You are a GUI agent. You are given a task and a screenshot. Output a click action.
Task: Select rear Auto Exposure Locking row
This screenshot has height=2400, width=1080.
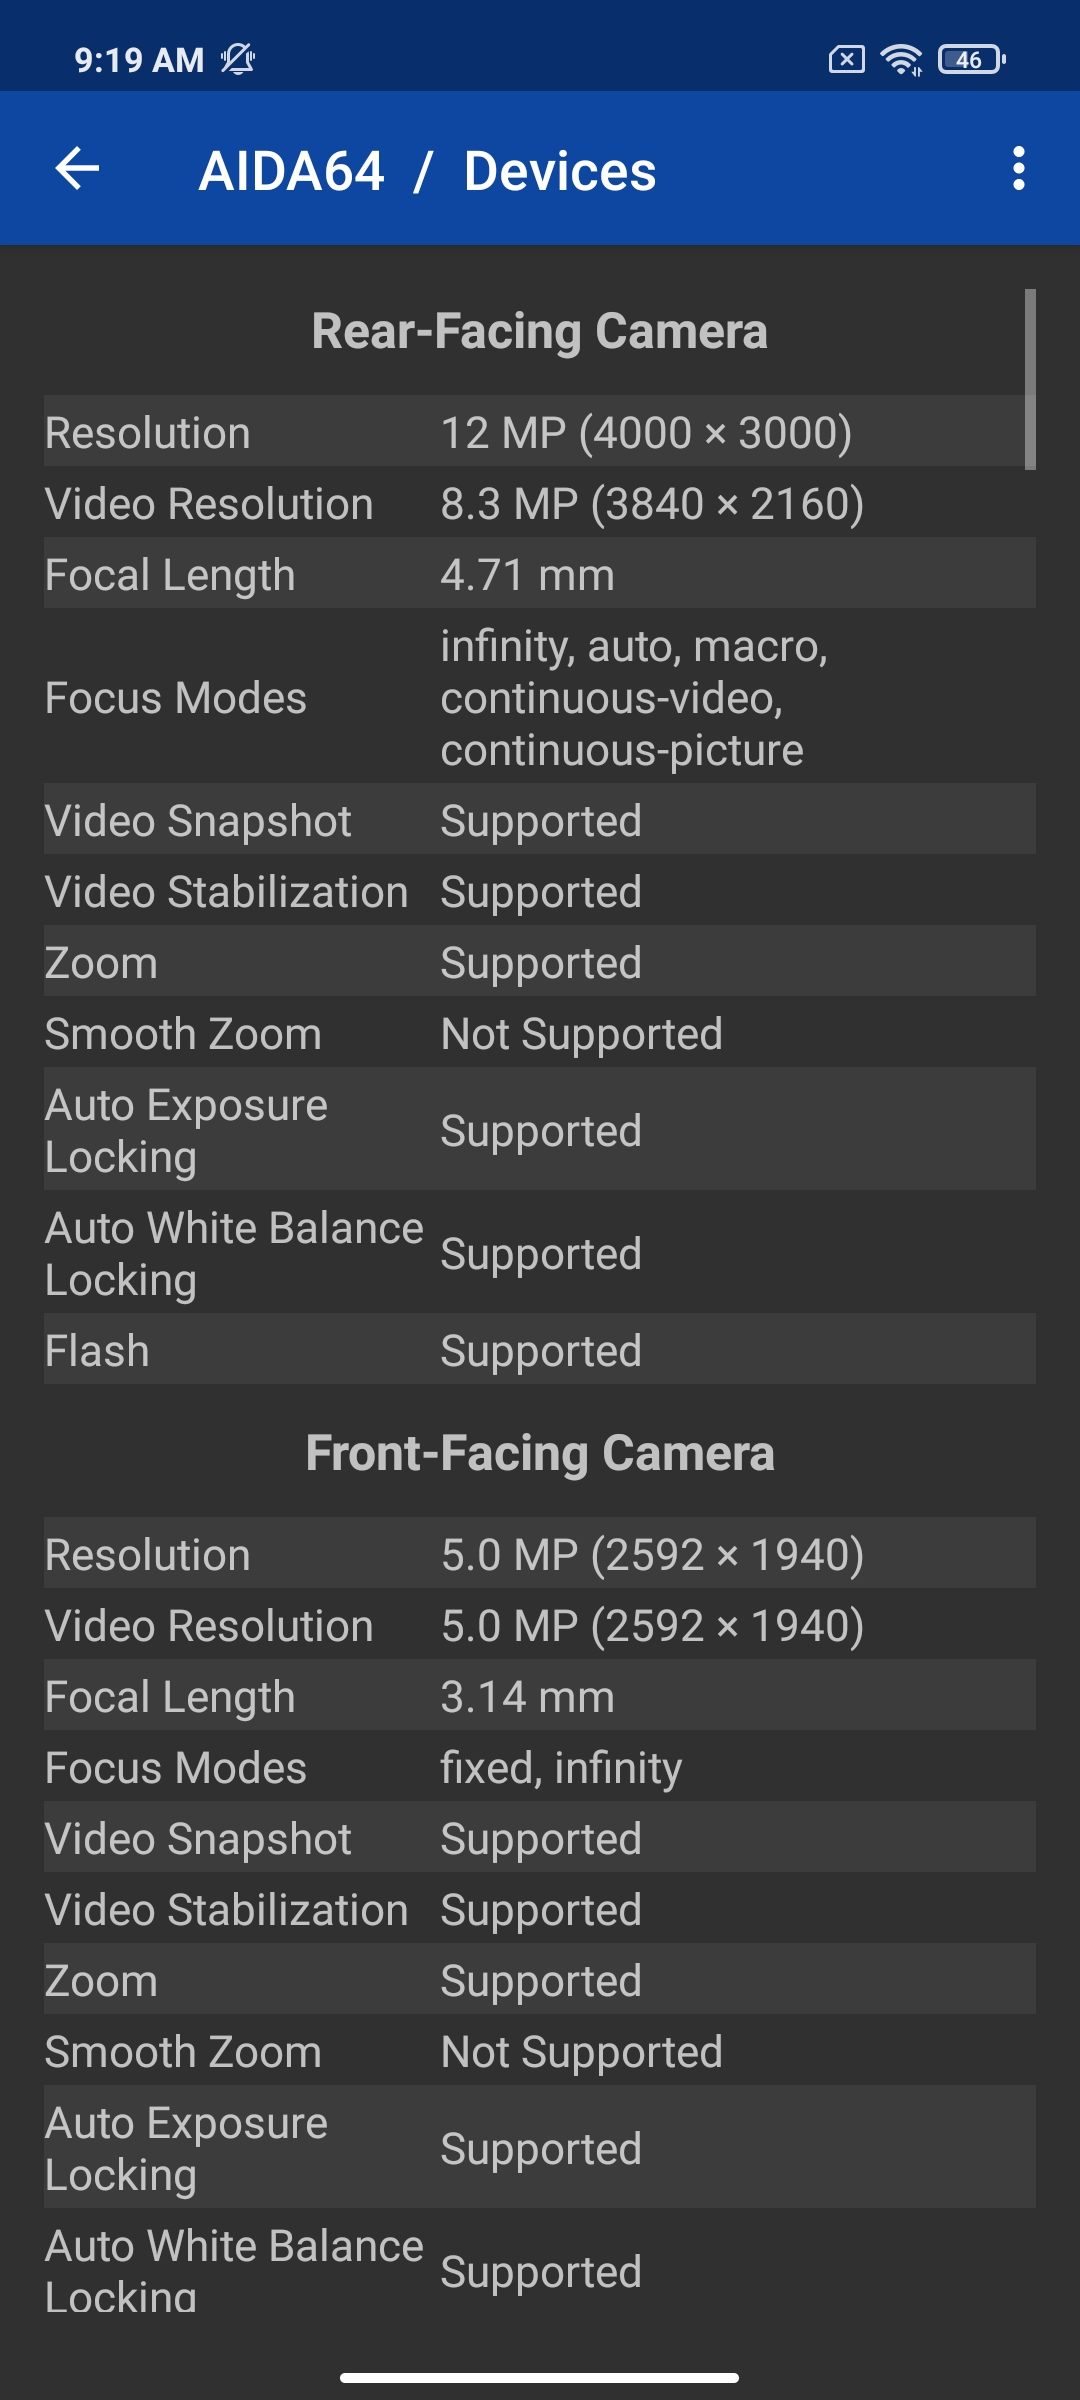click(x=539, y=1130)
